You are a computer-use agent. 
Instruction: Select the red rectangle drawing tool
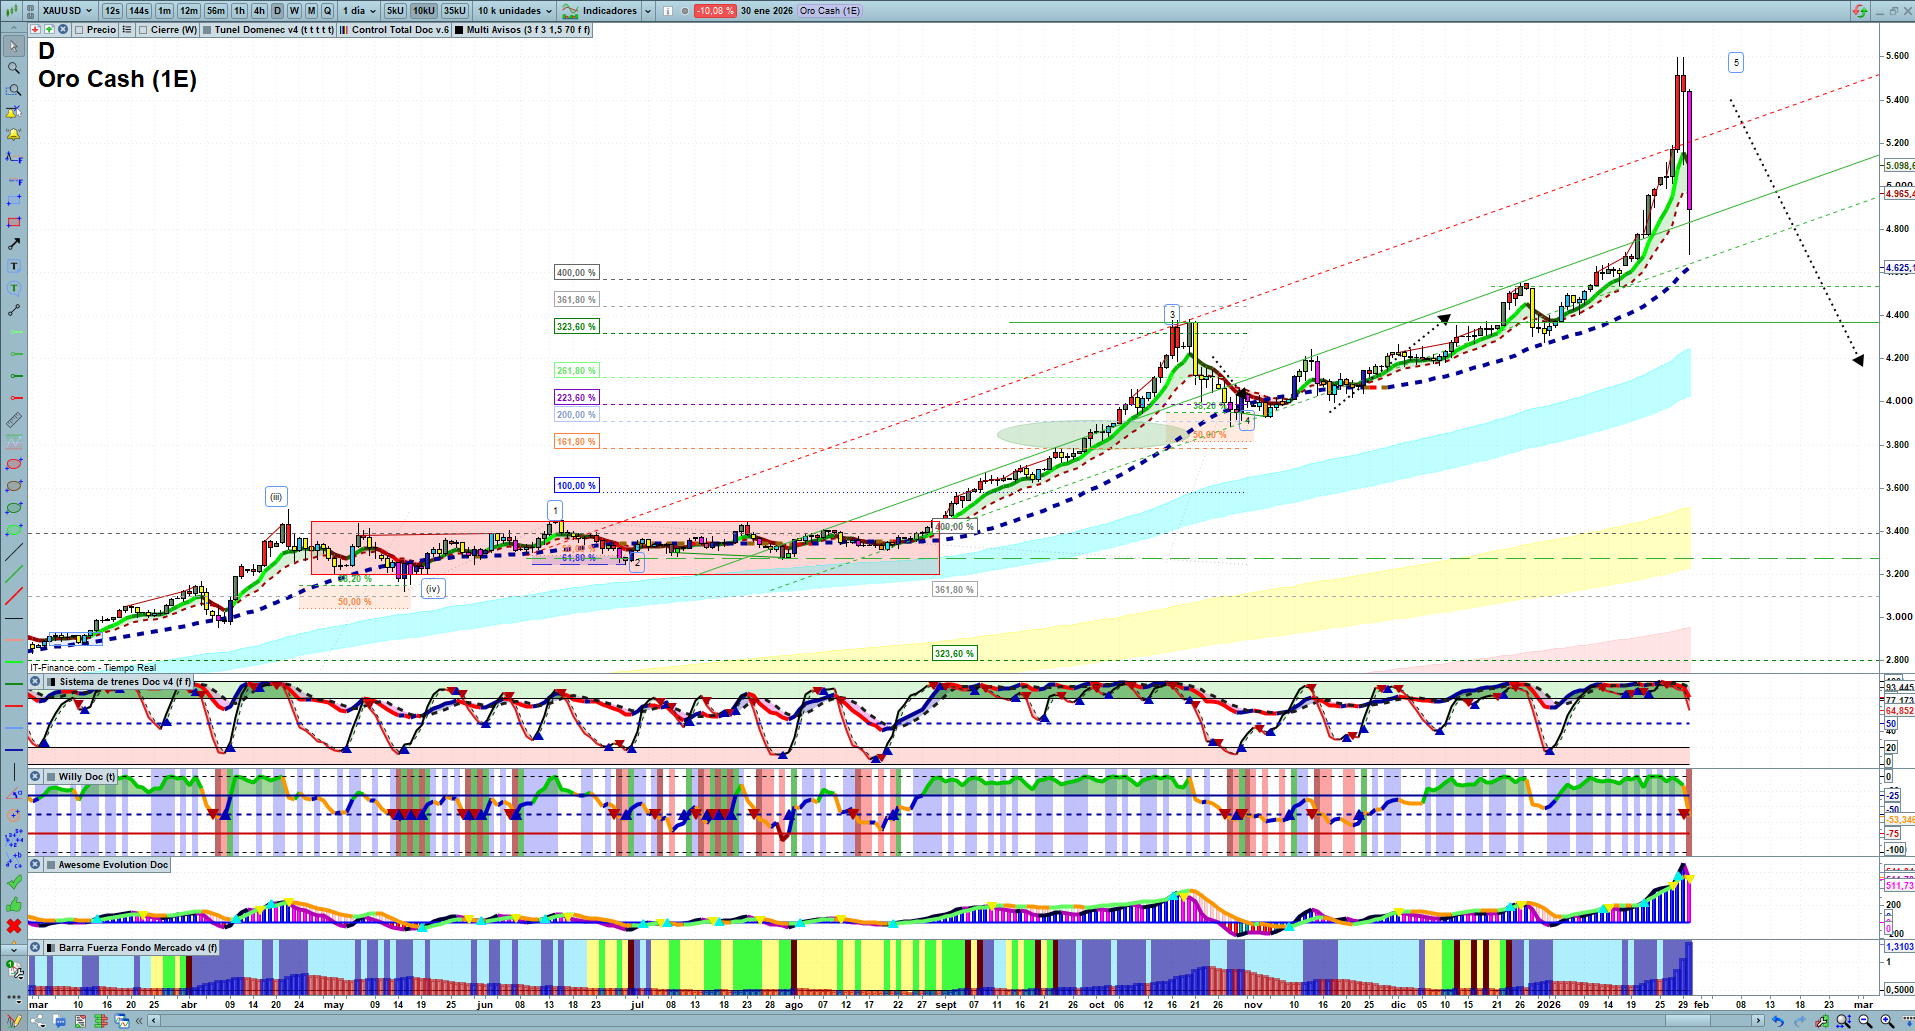point(14,222)
